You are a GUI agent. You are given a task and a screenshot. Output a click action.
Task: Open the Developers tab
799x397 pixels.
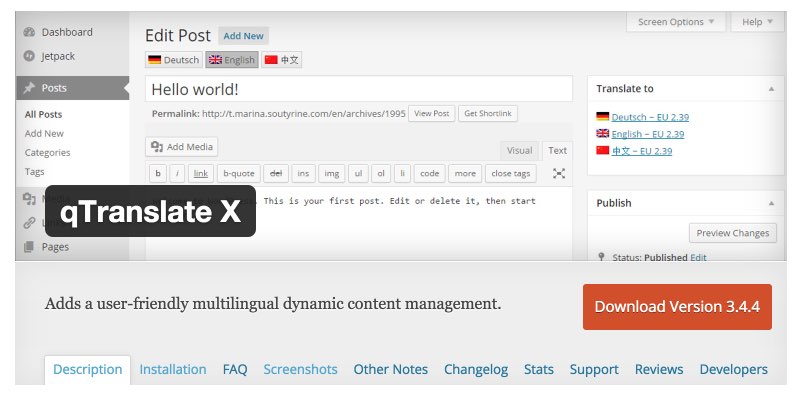point(733,369)
